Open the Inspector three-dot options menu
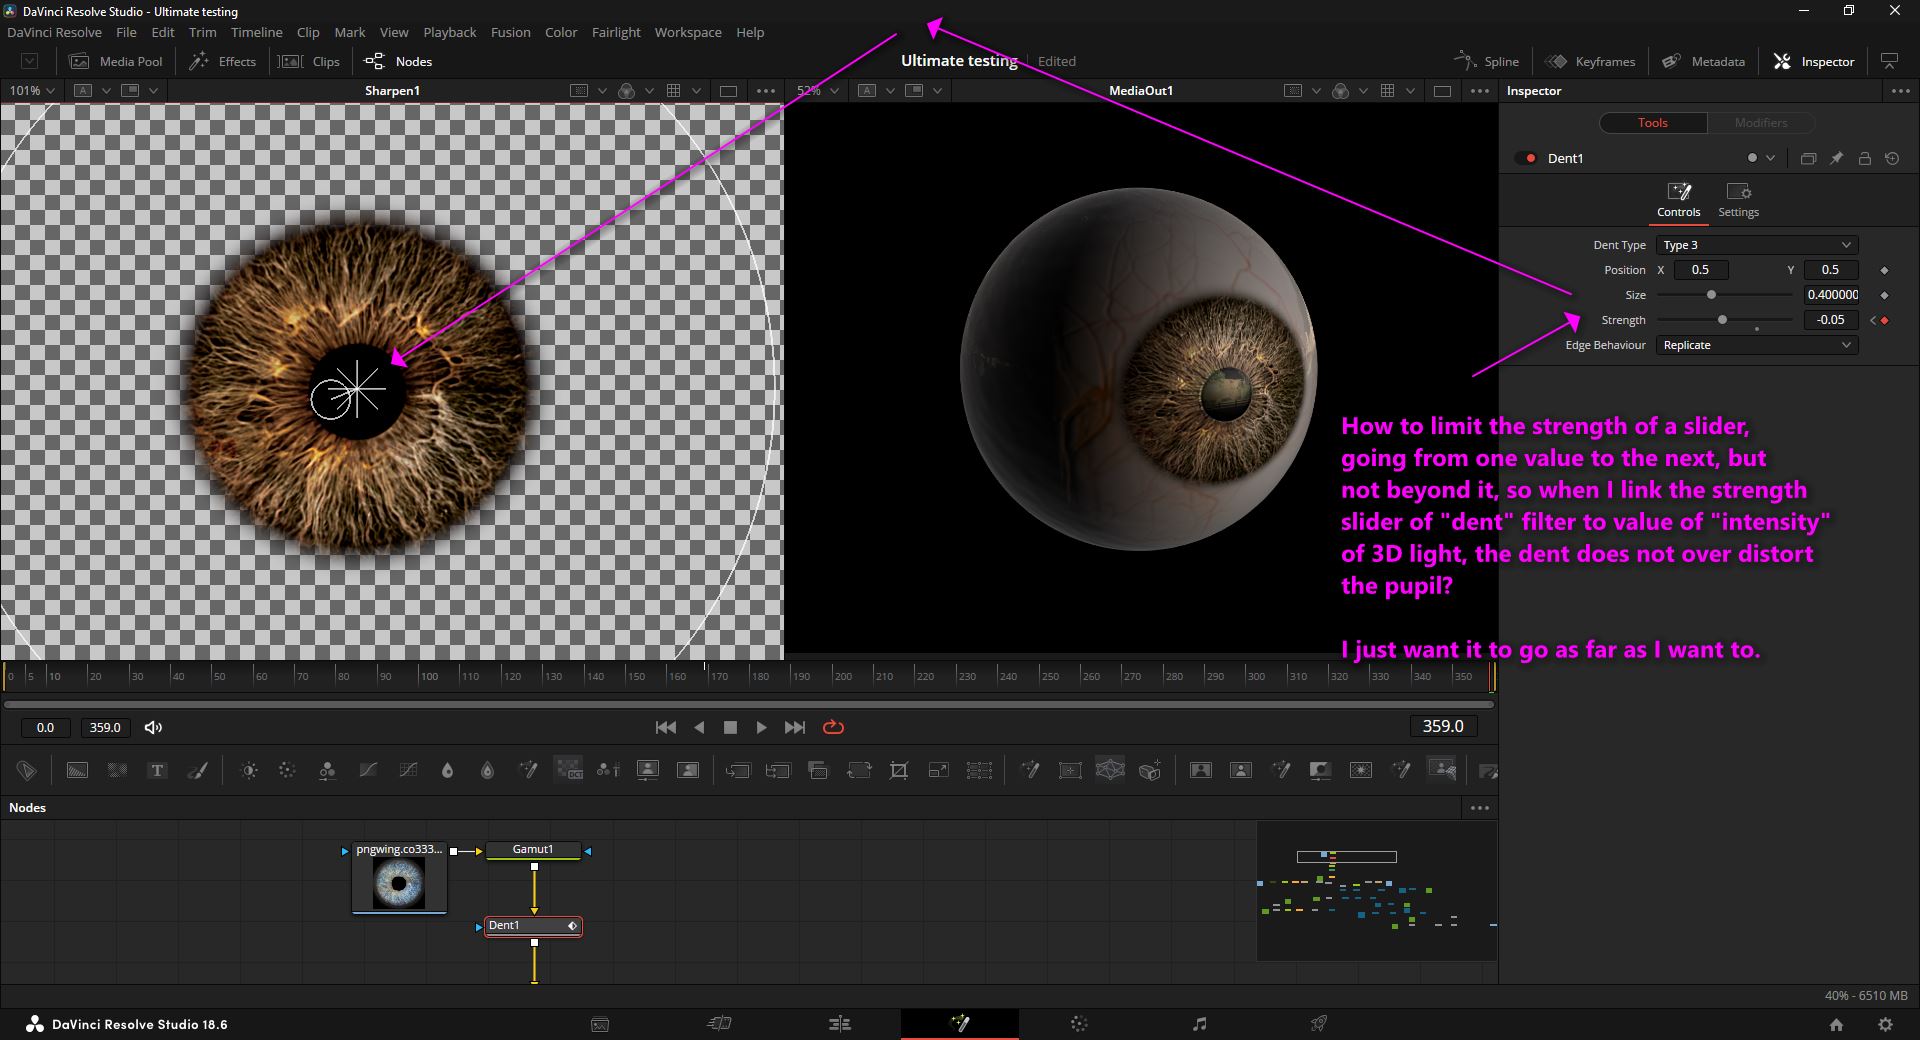 pos(1900,90)
